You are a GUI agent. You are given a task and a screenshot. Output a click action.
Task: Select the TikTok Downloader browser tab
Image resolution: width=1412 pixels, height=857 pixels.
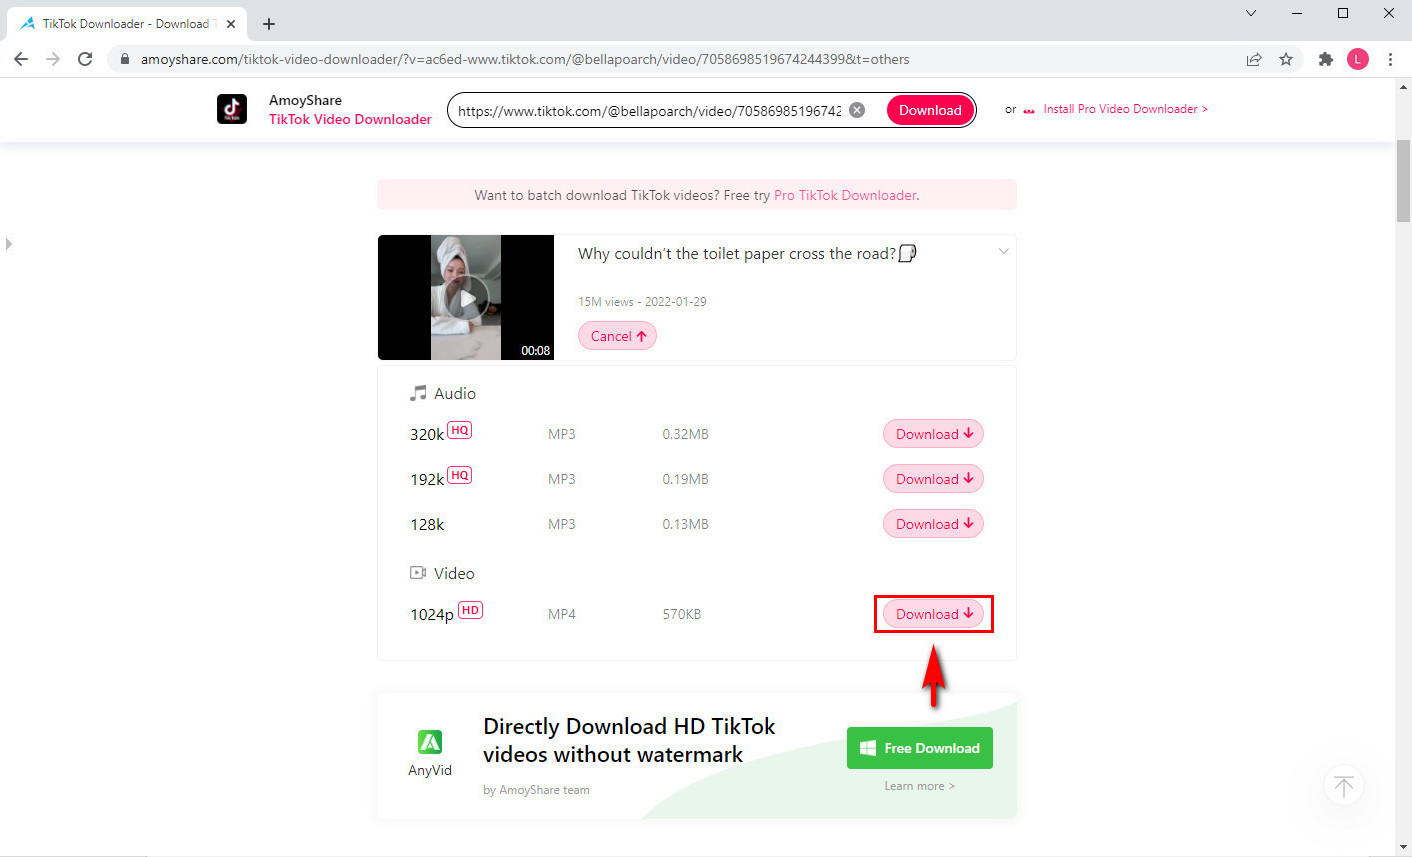point(120,23)
